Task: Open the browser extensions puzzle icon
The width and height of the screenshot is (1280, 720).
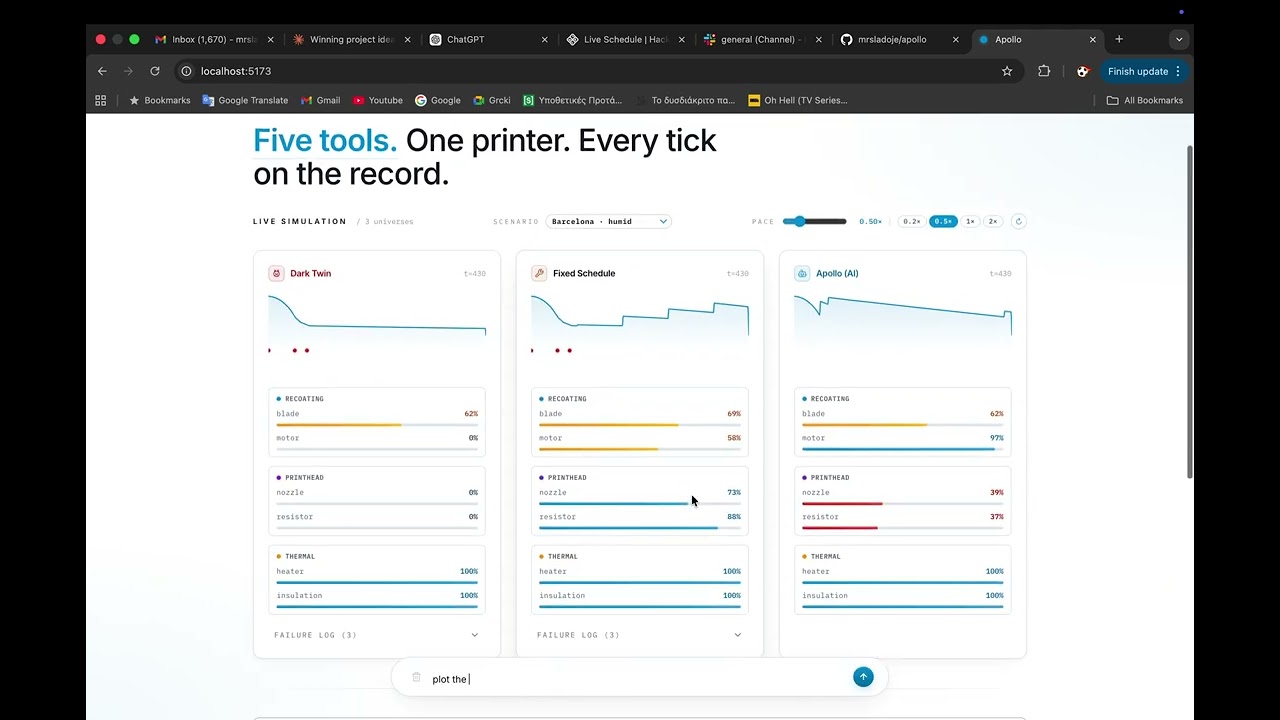Action: coord(1044,71)
